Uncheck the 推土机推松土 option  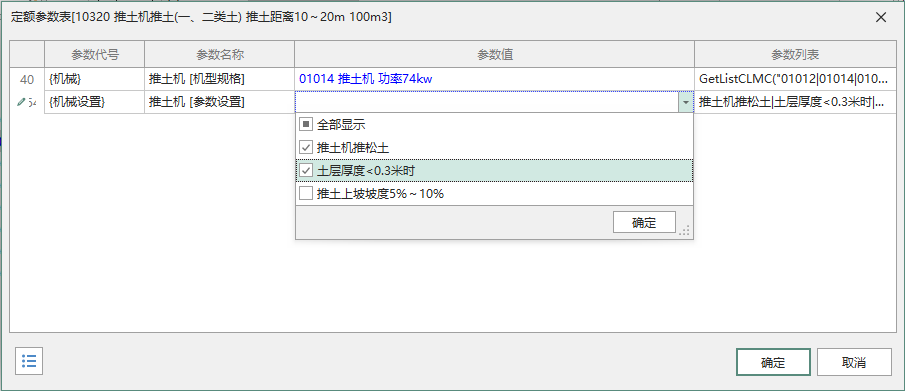click(x=306, y=147)
